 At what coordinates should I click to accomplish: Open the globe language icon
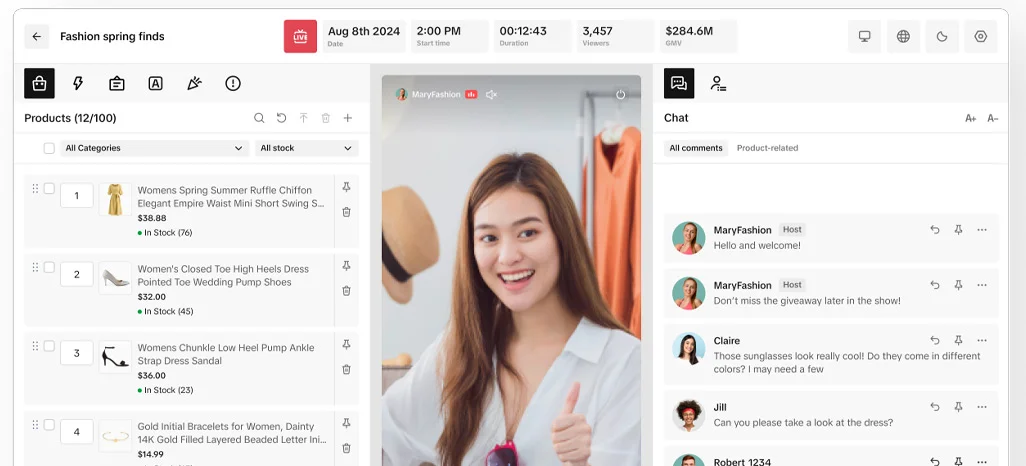pos(903,37)
